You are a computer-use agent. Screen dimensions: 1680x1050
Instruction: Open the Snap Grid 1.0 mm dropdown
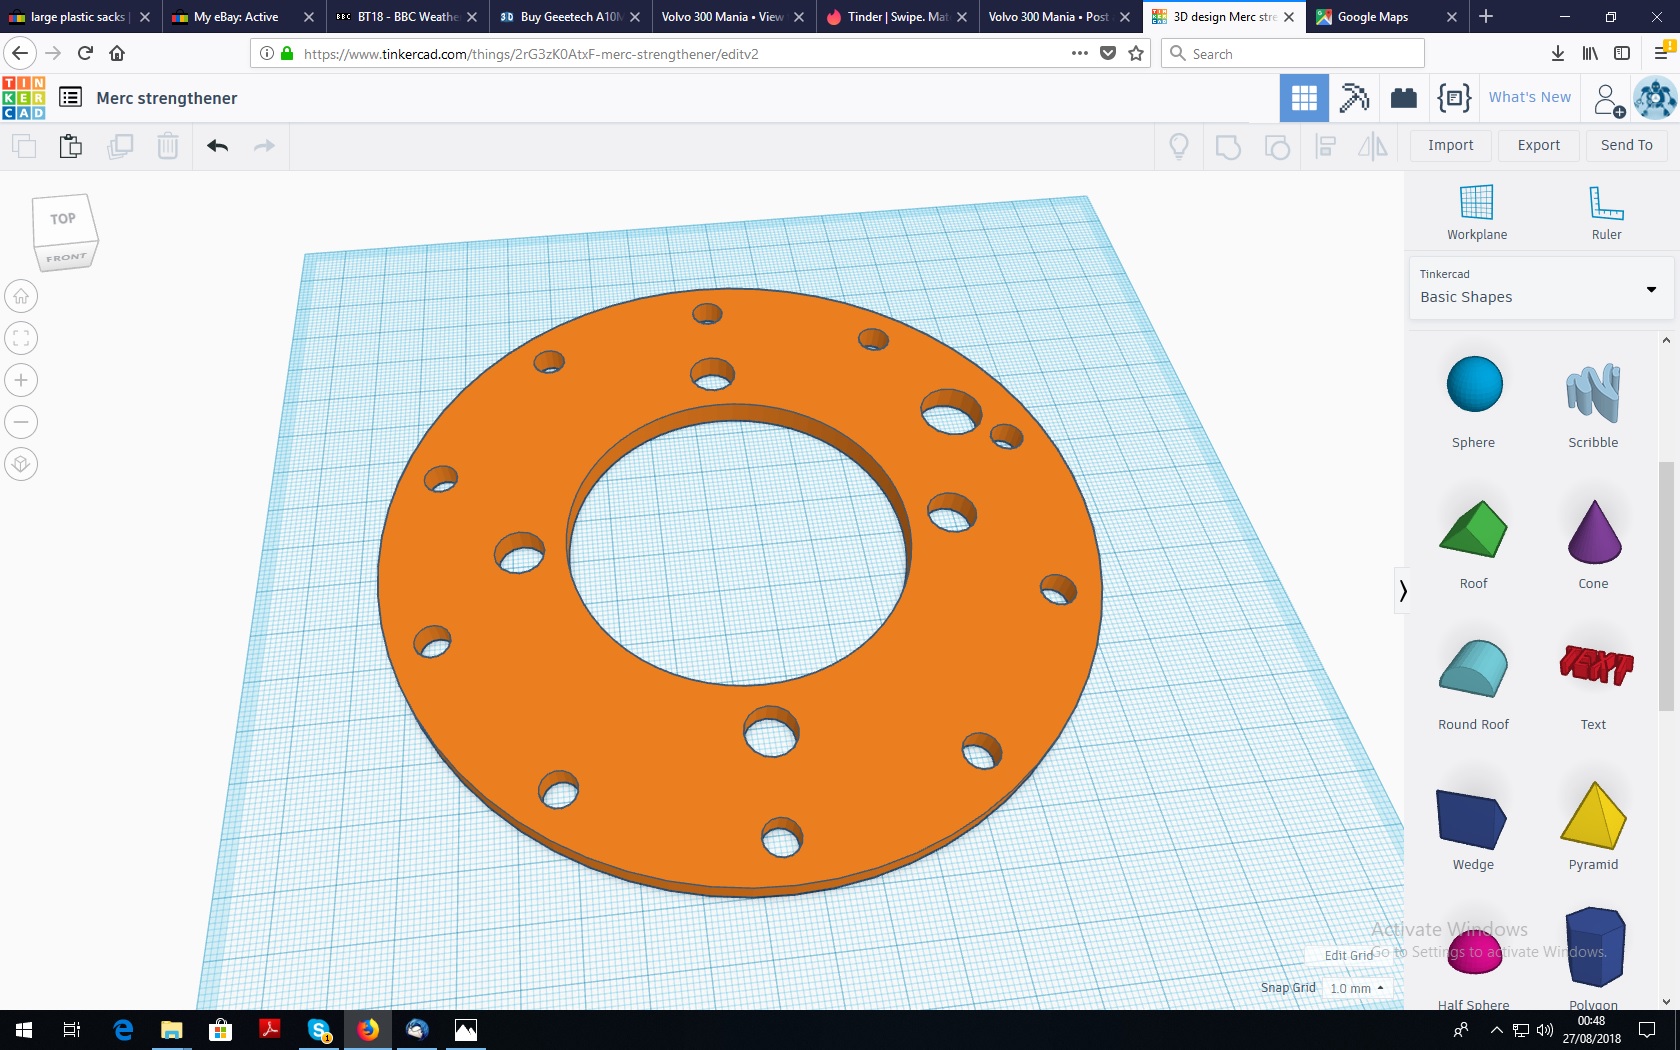[x=1356, y=988]
